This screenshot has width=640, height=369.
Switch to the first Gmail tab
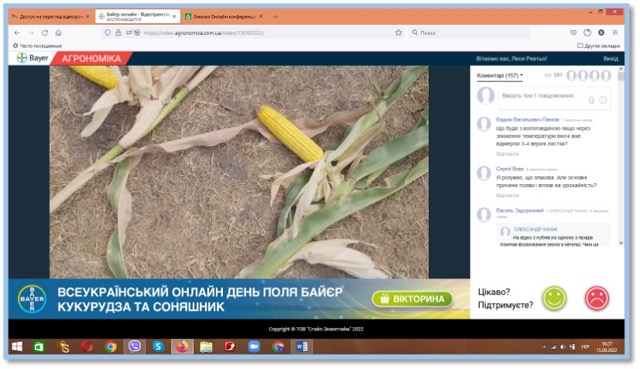[x=50, y=17]
